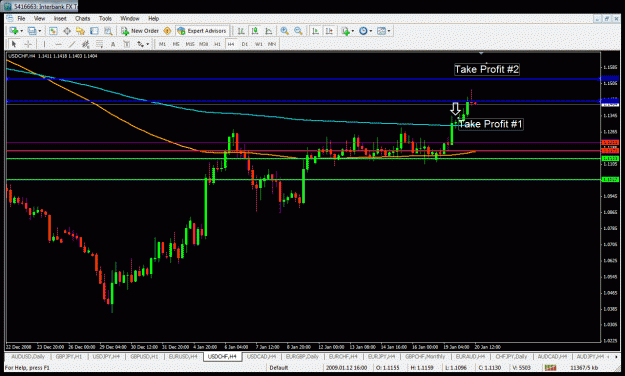
Task: Toggle chart auto scroll
Action: (315, 31)
